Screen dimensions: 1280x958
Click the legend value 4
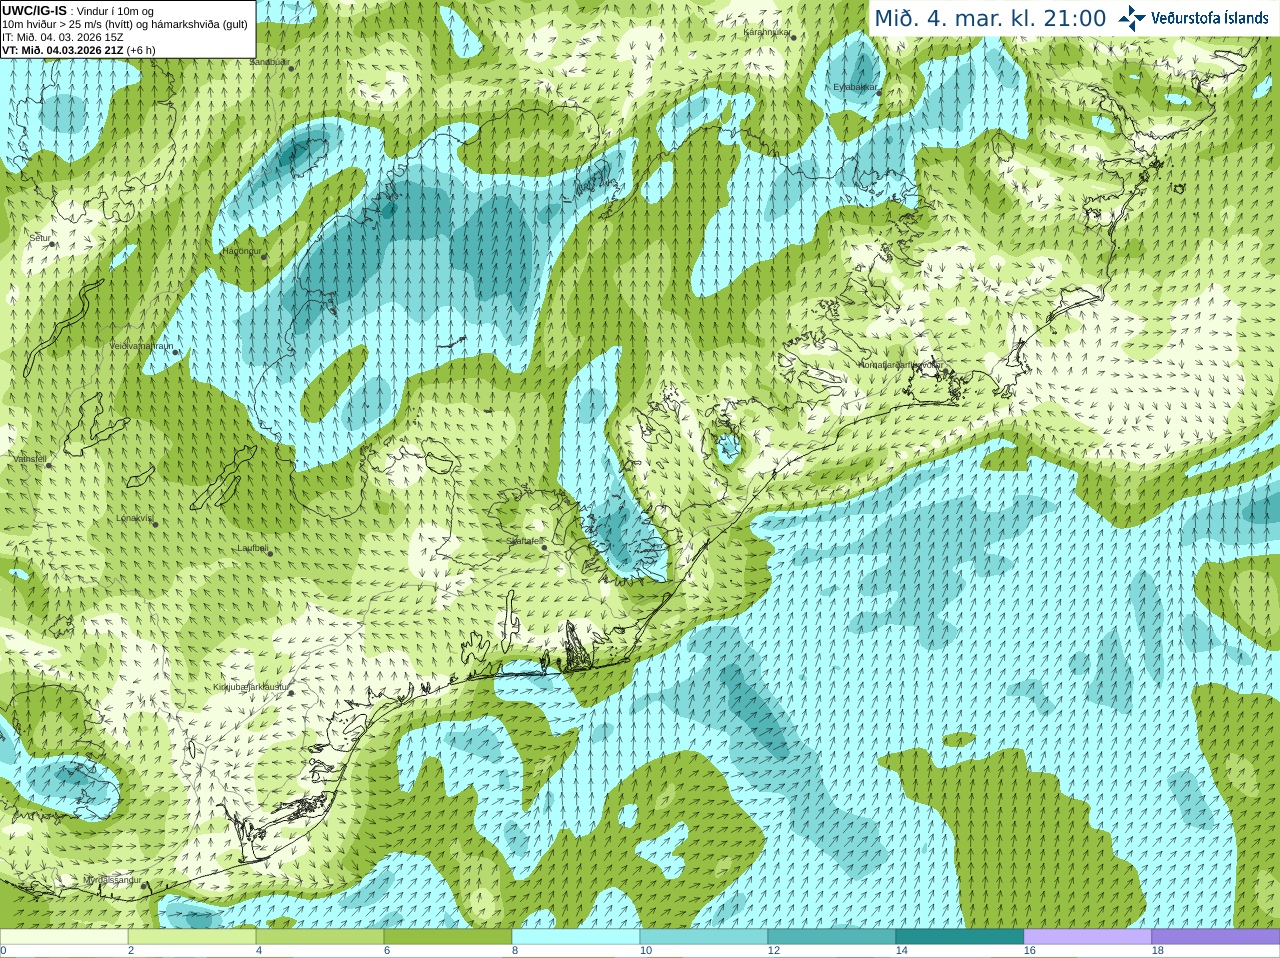coord(259,951)
